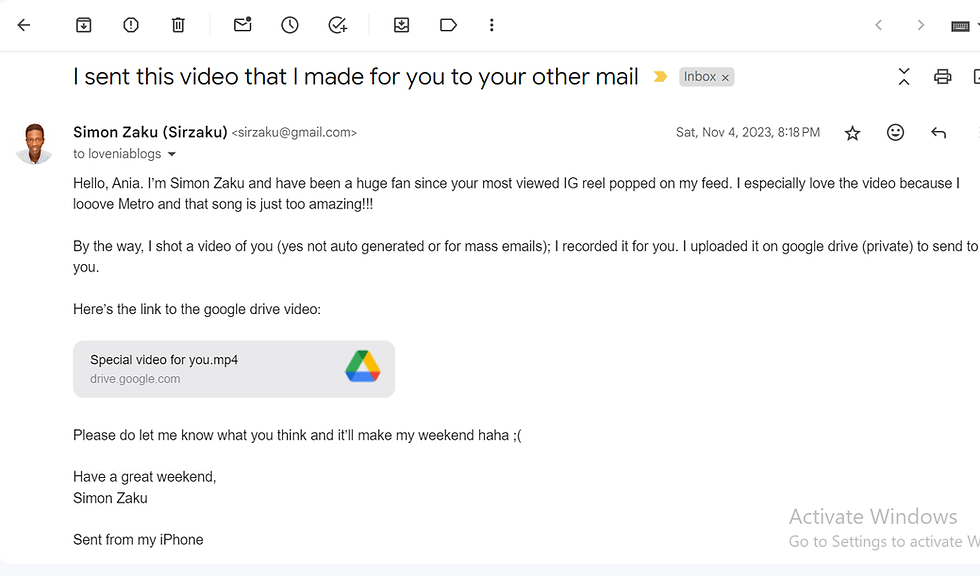980x576 pixels.
Task: Go back to the inbox list
Action: pyautogui.click(x=24, y=25)
